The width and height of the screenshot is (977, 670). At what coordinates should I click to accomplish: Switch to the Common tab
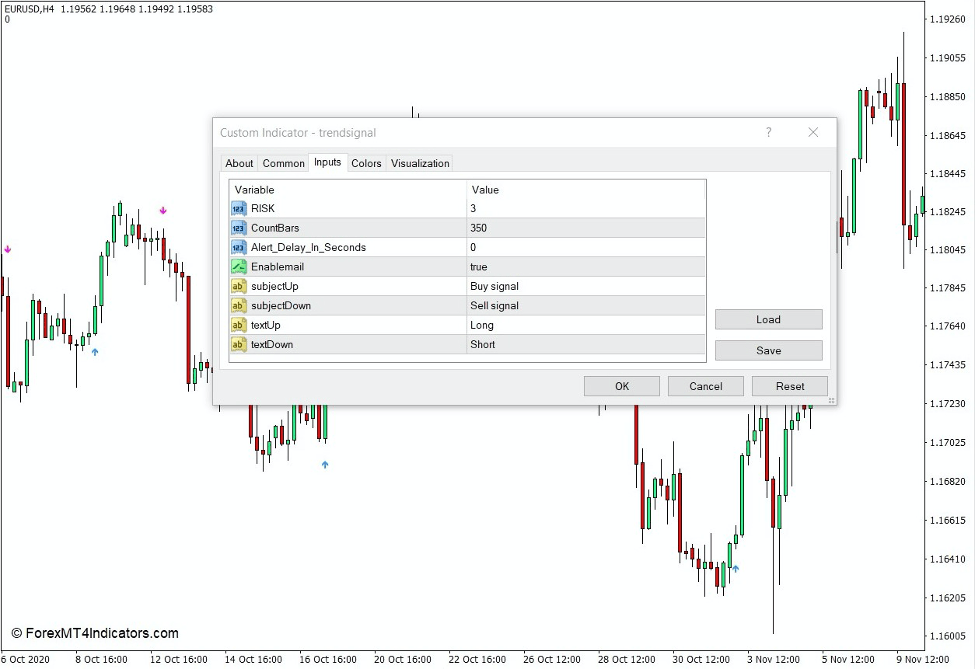tap(283, 163)
